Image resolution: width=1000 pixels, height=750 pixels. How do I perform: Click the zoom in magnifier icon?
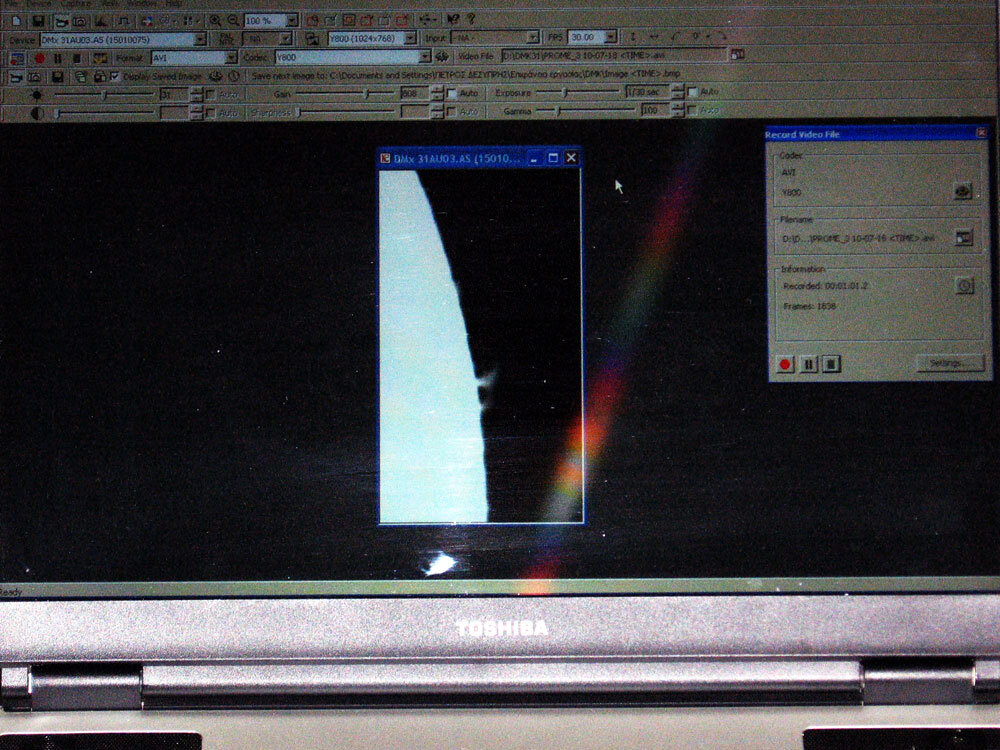[215, 20]
